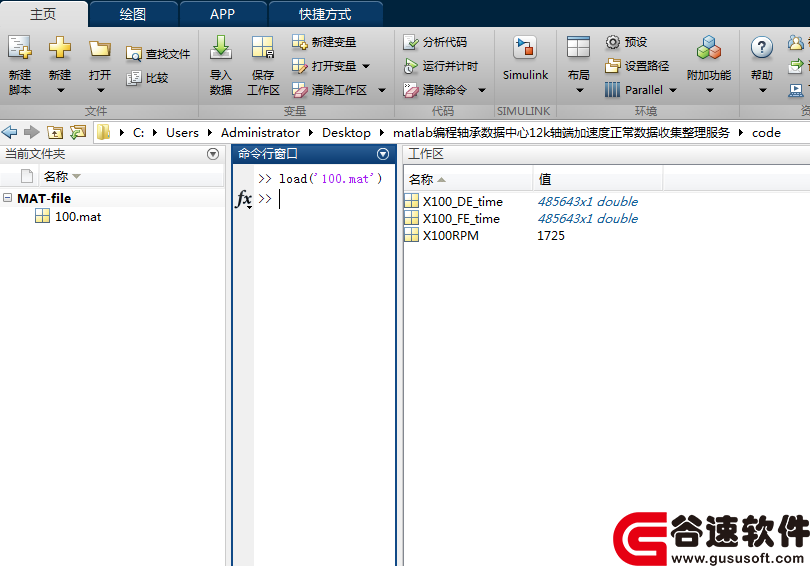Open dropdown arrow under New (新建)
The width and height of the screenshot is (810, 566).
tap(60, 91)
